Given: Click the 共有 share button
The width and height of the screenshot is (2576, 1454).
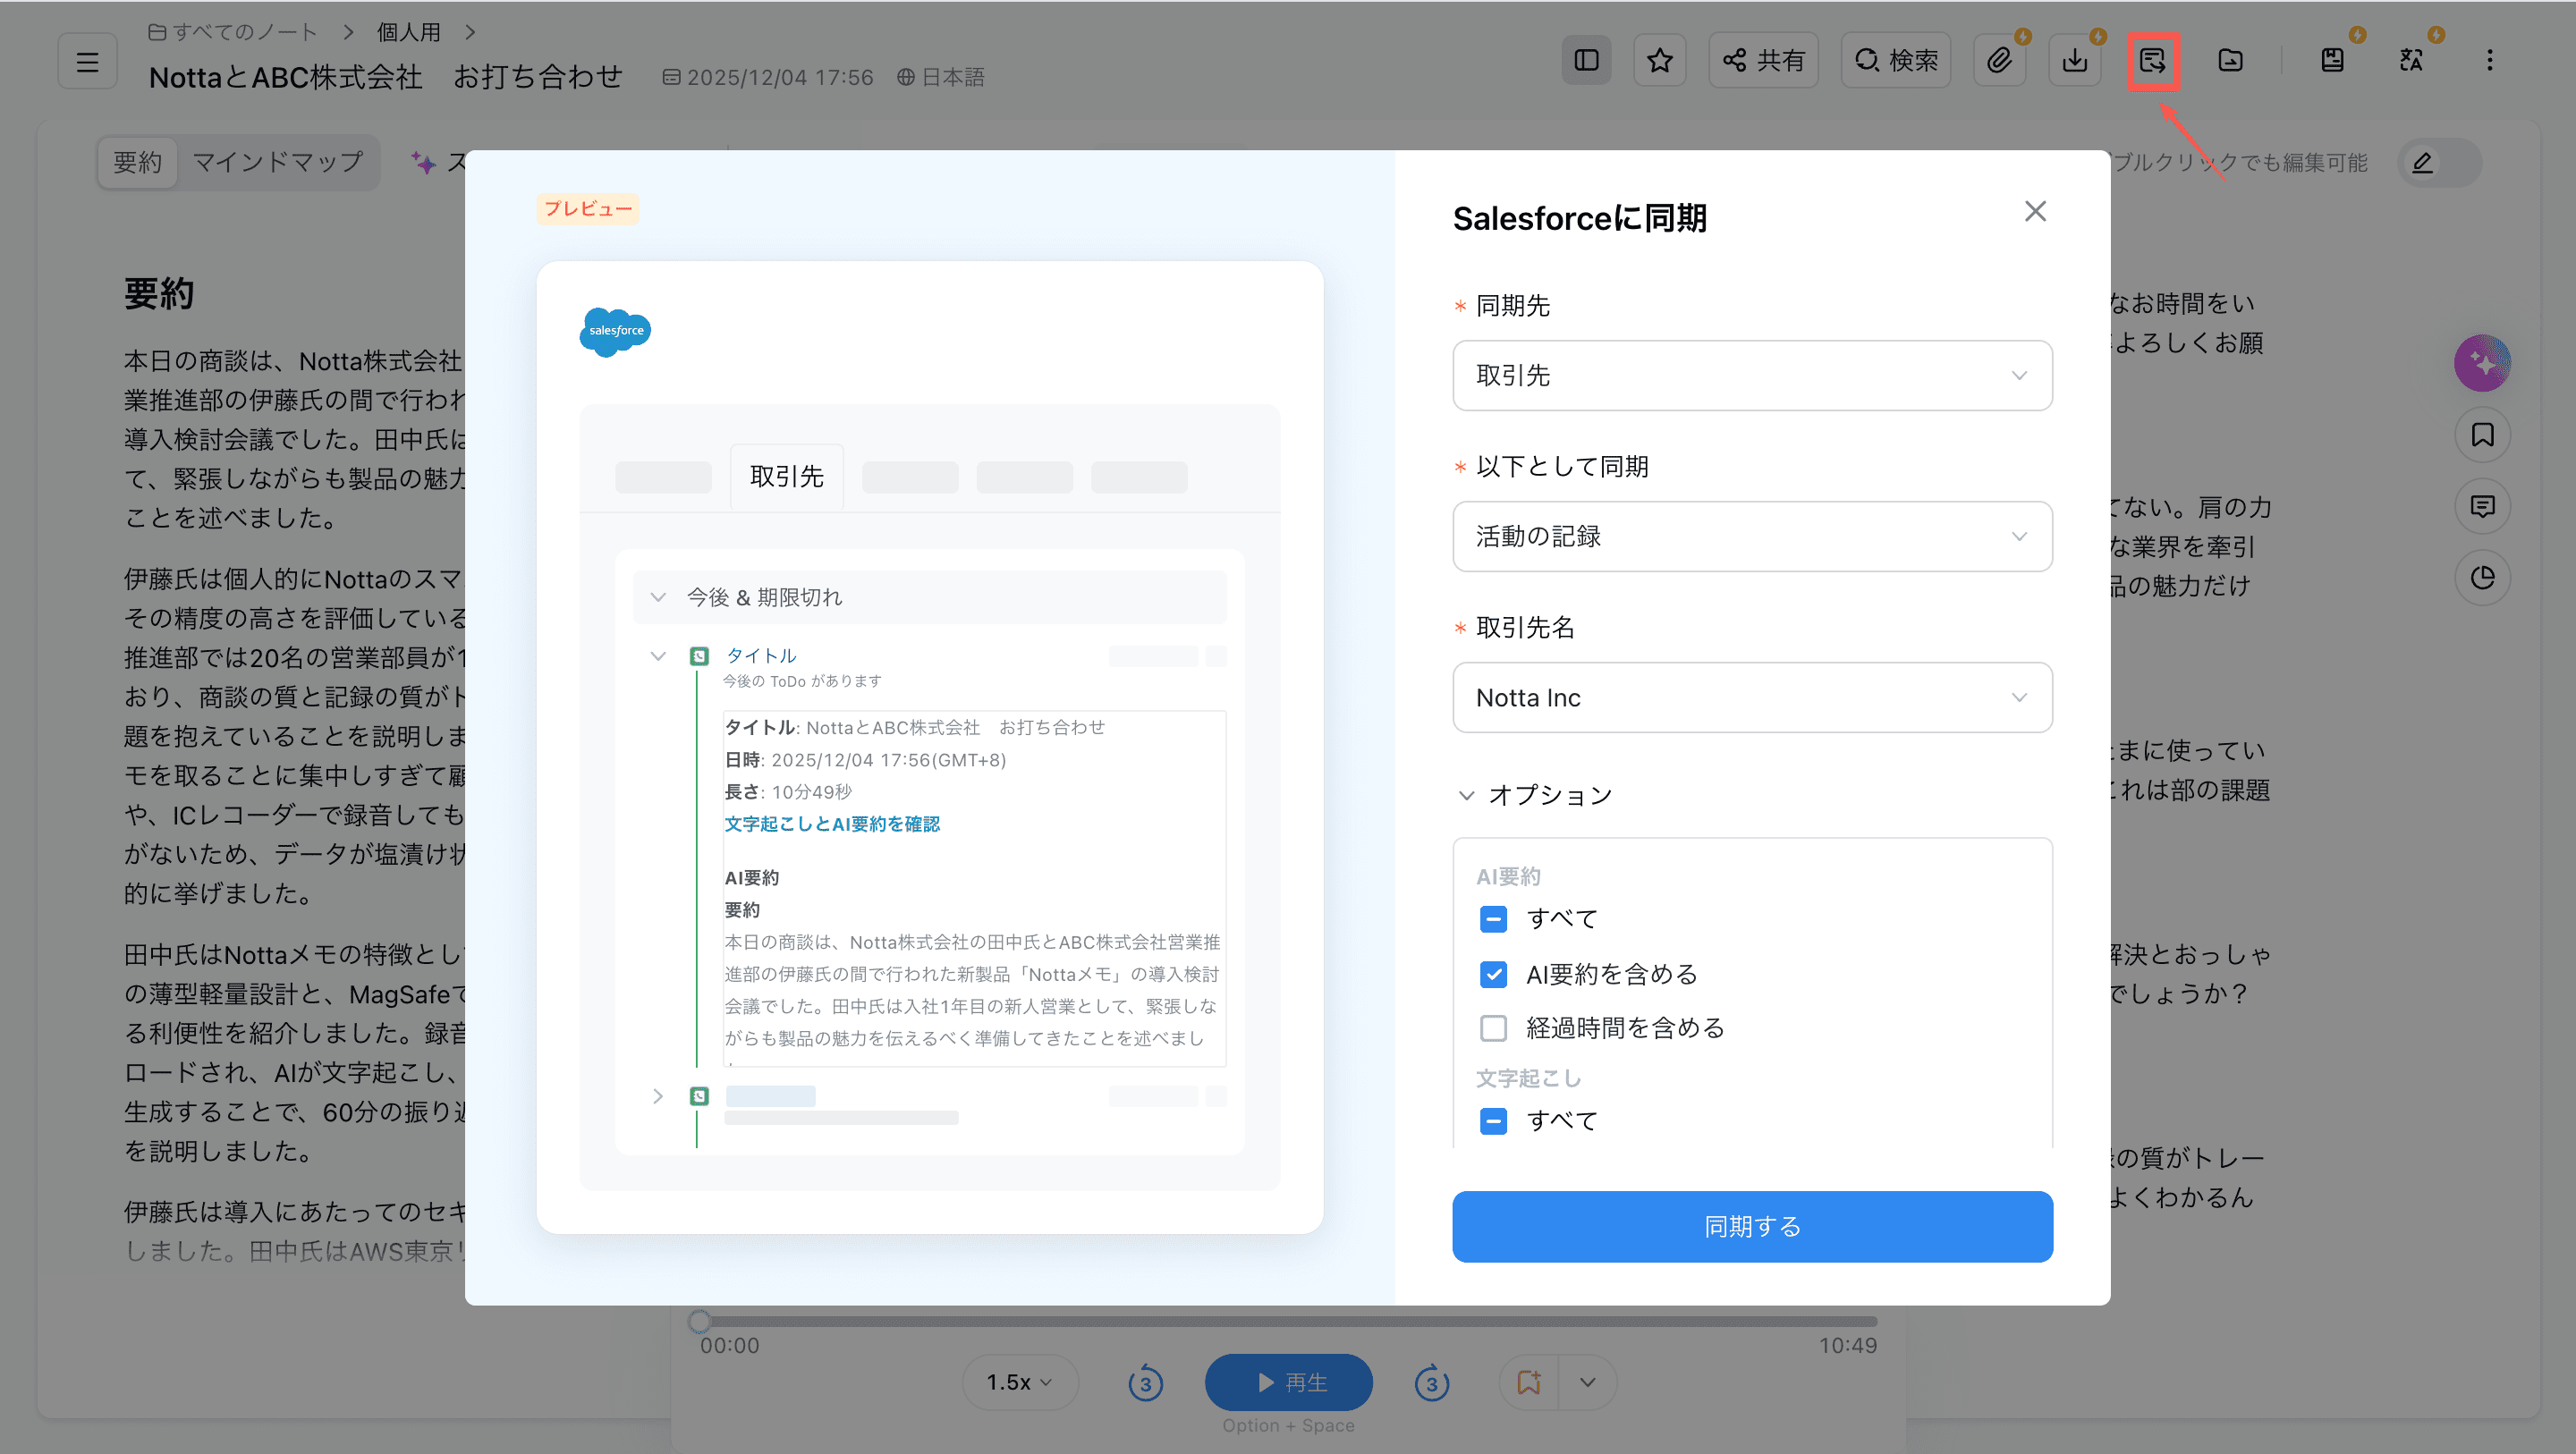Looking at the screenshot, I should point(1763,61).
